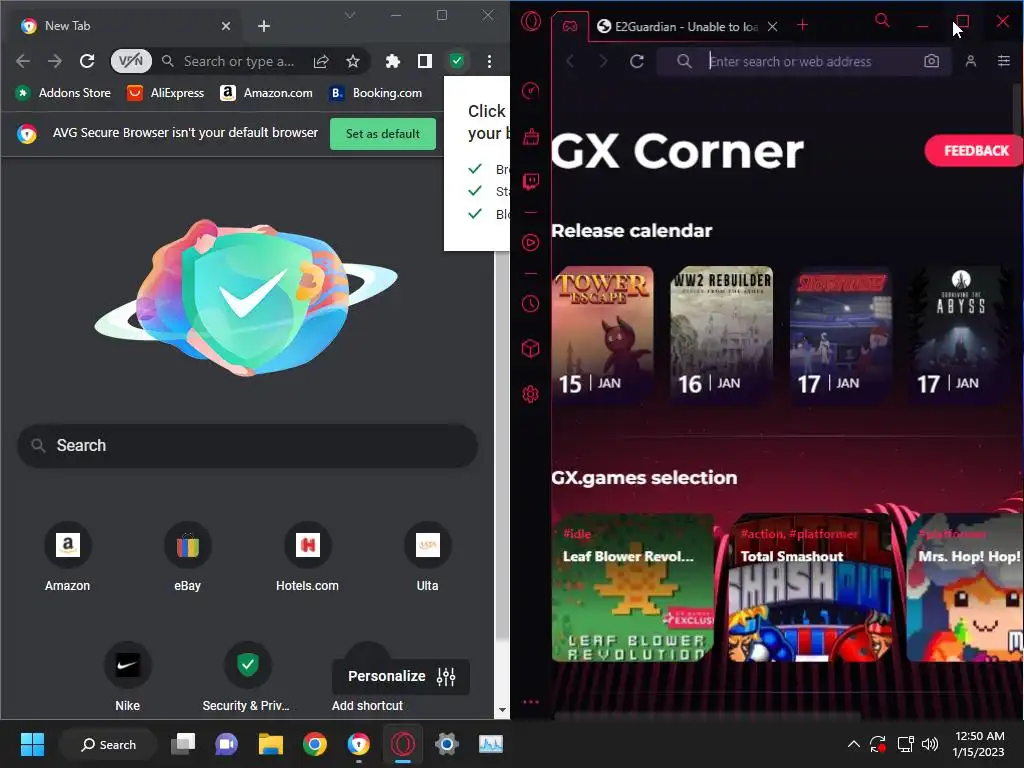Open the extensions puzzle icon in AVG browser
The width and height of the screenshot is (1024, 768).
point(392,61)
